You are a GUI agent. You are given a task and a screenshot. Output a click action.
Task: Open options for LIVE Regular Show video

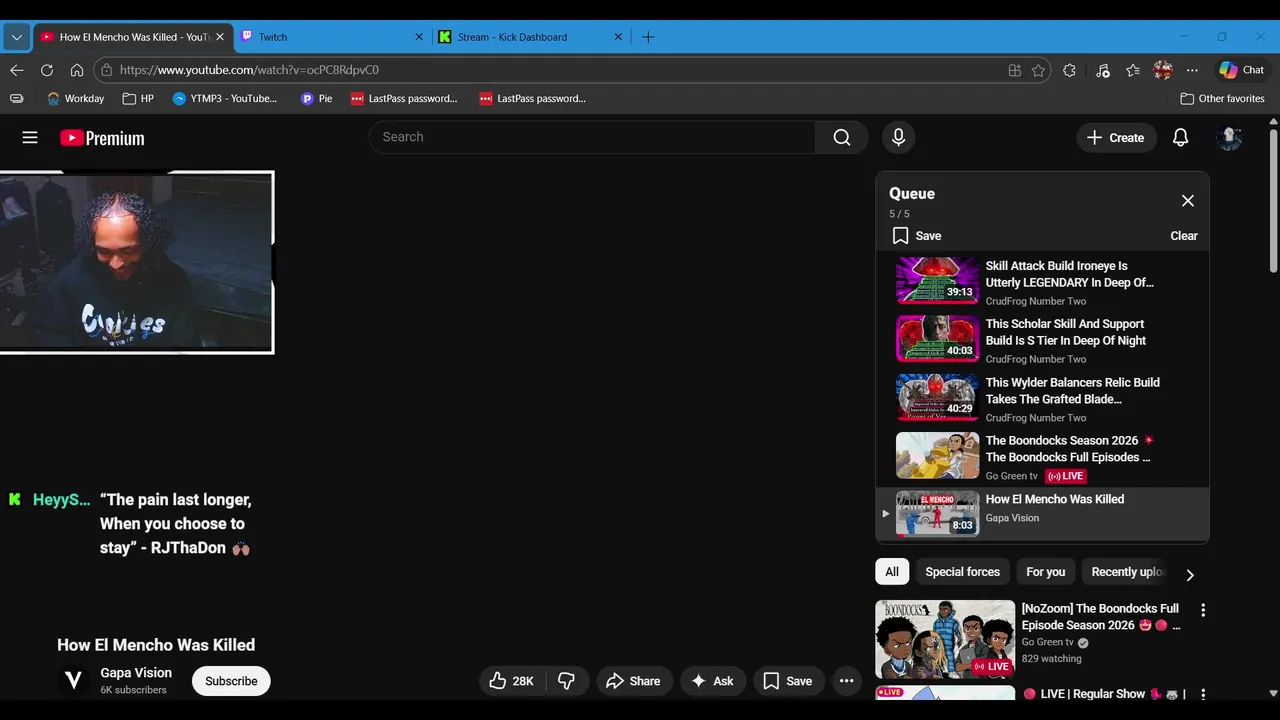[1203, 694]
